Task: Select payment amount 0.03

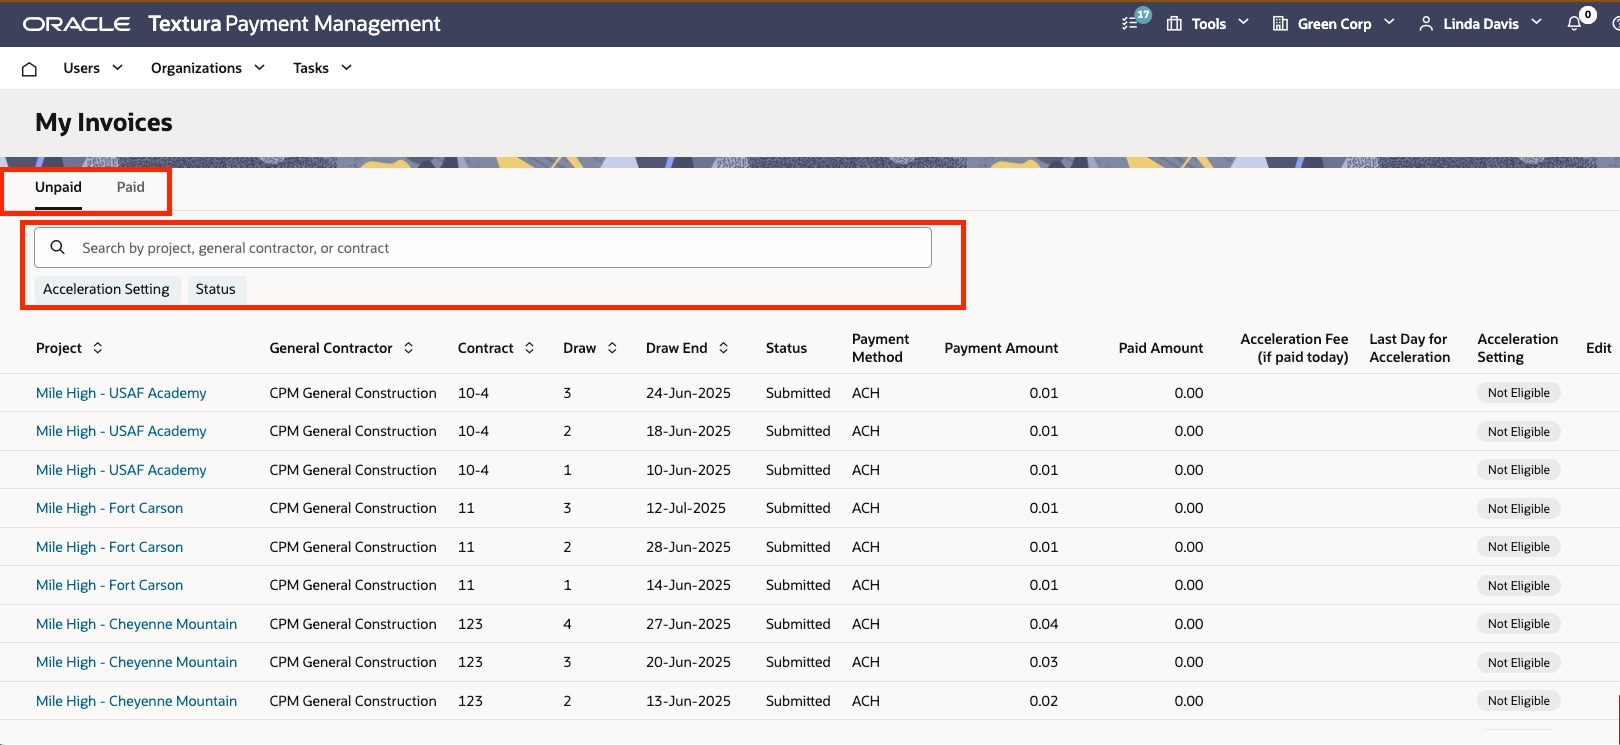Action: coord(1043,662)
